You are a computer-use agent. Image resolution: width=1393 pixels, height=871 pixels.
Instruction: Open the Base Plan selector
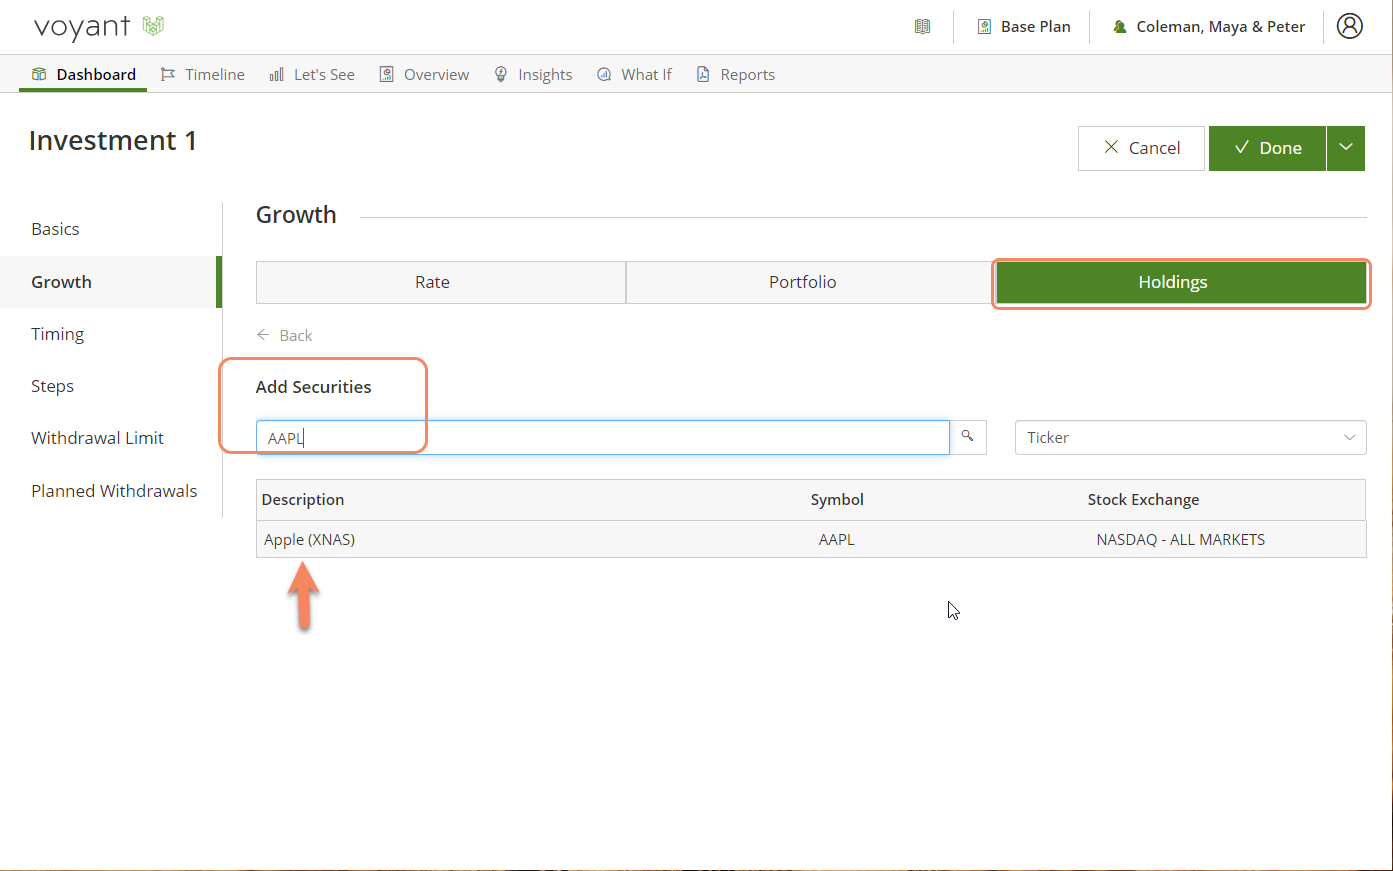(x=1023, y=27)
